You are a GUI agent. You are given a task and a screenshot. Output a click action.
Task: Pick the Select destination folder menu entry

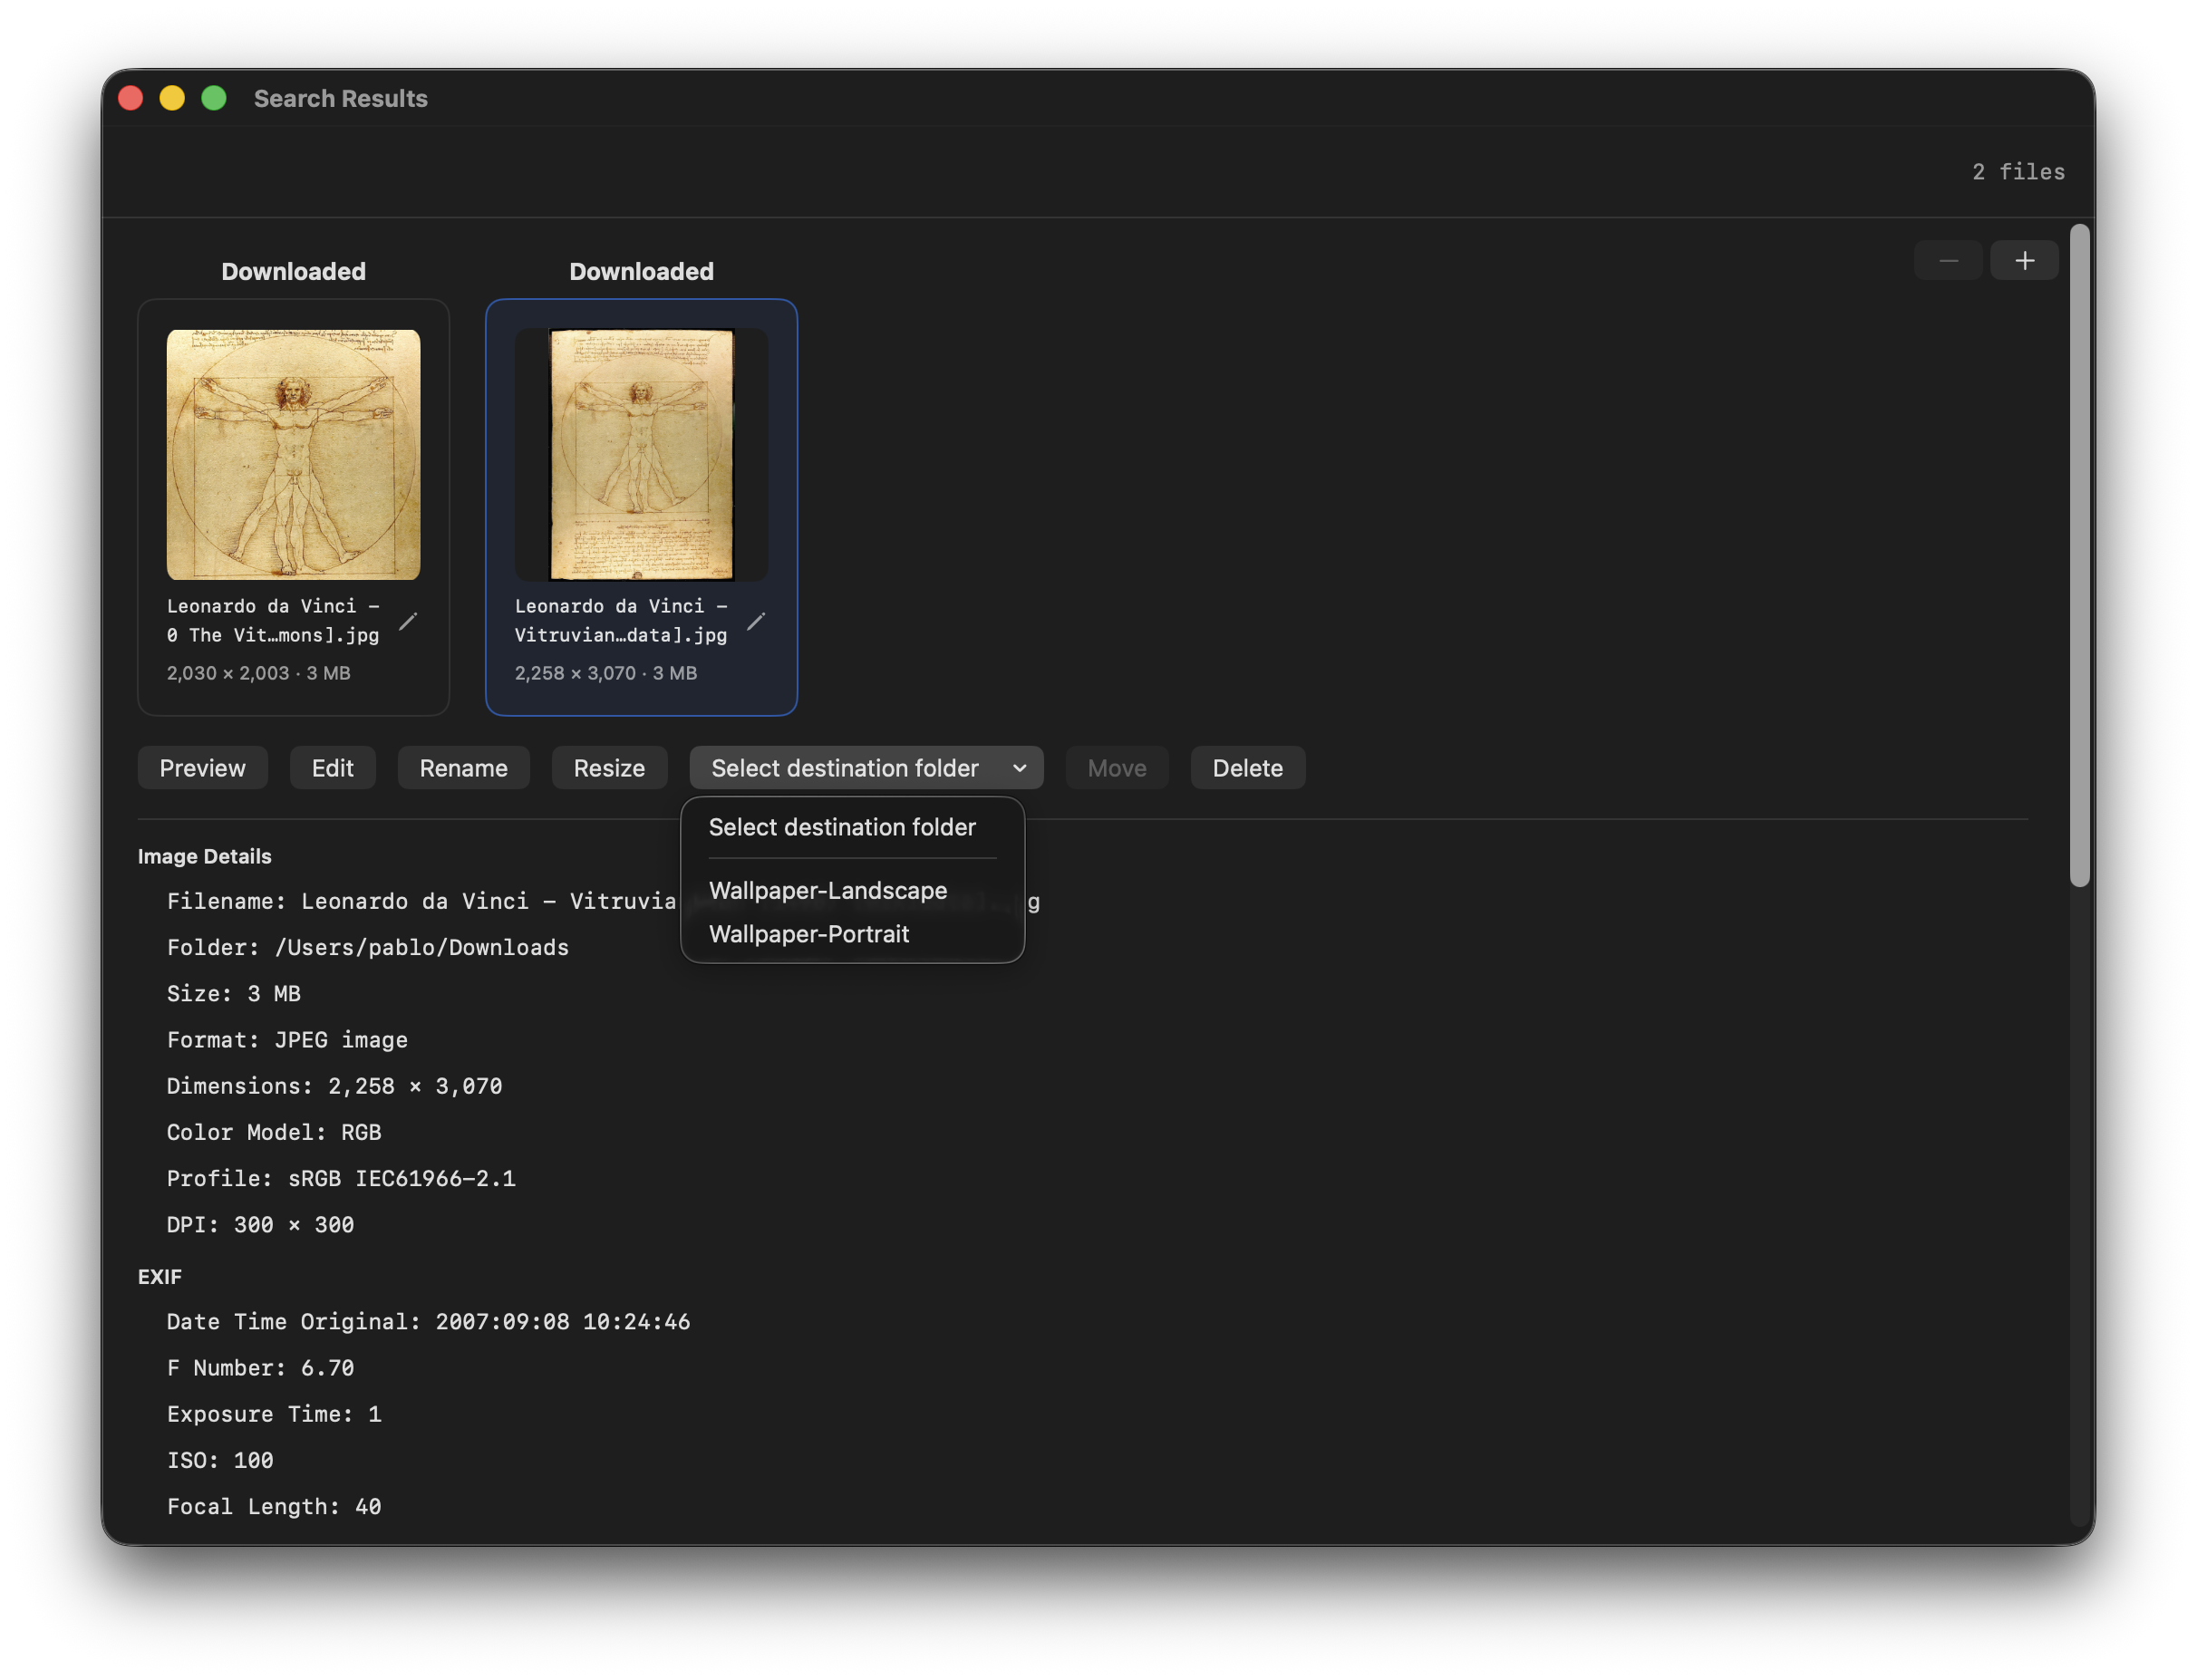pyautogui.click(x=842, y=827)
